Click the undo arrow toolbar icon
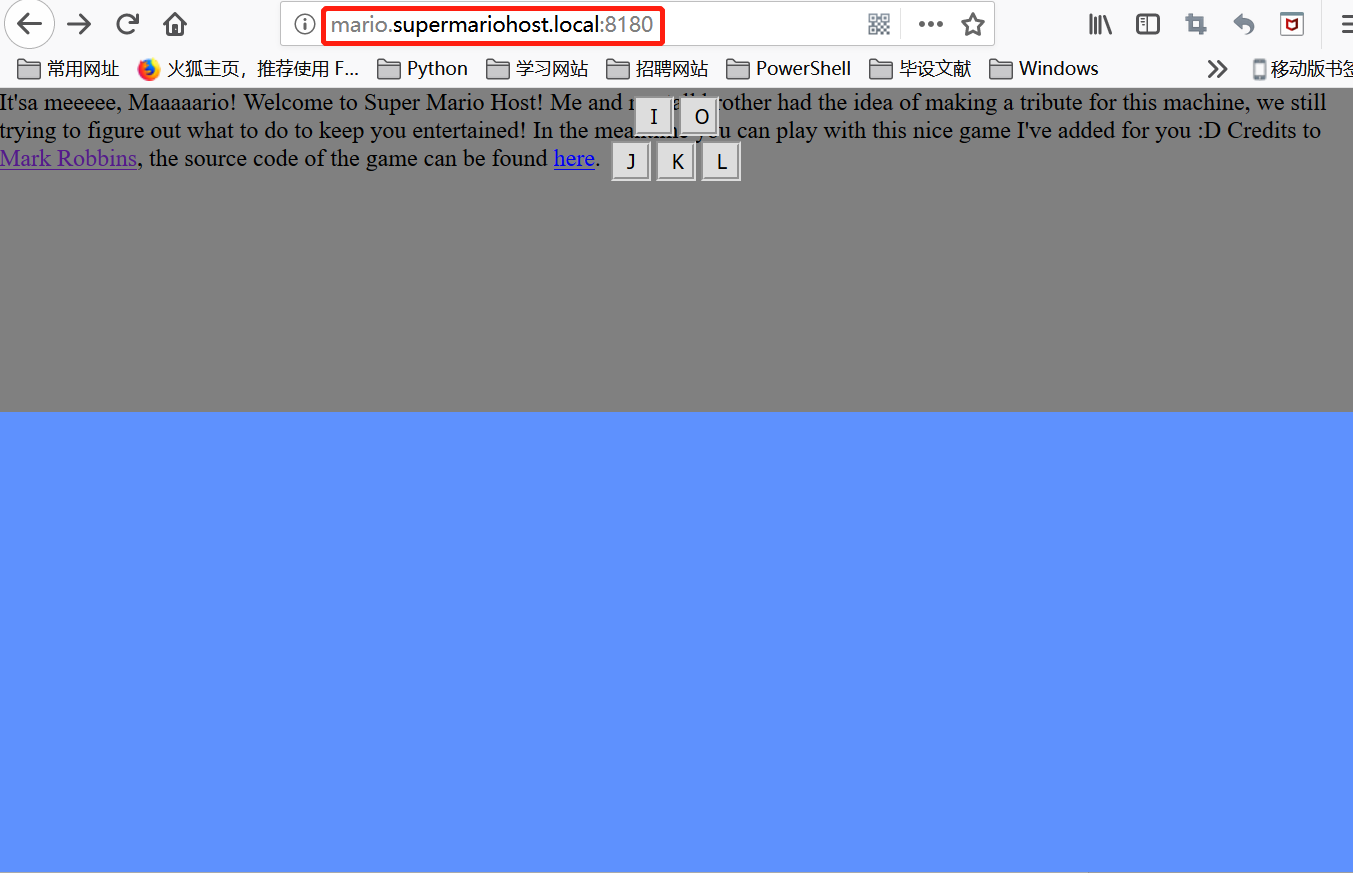Viewport: 1353px width, 873px height. (x=1243, y=24)
